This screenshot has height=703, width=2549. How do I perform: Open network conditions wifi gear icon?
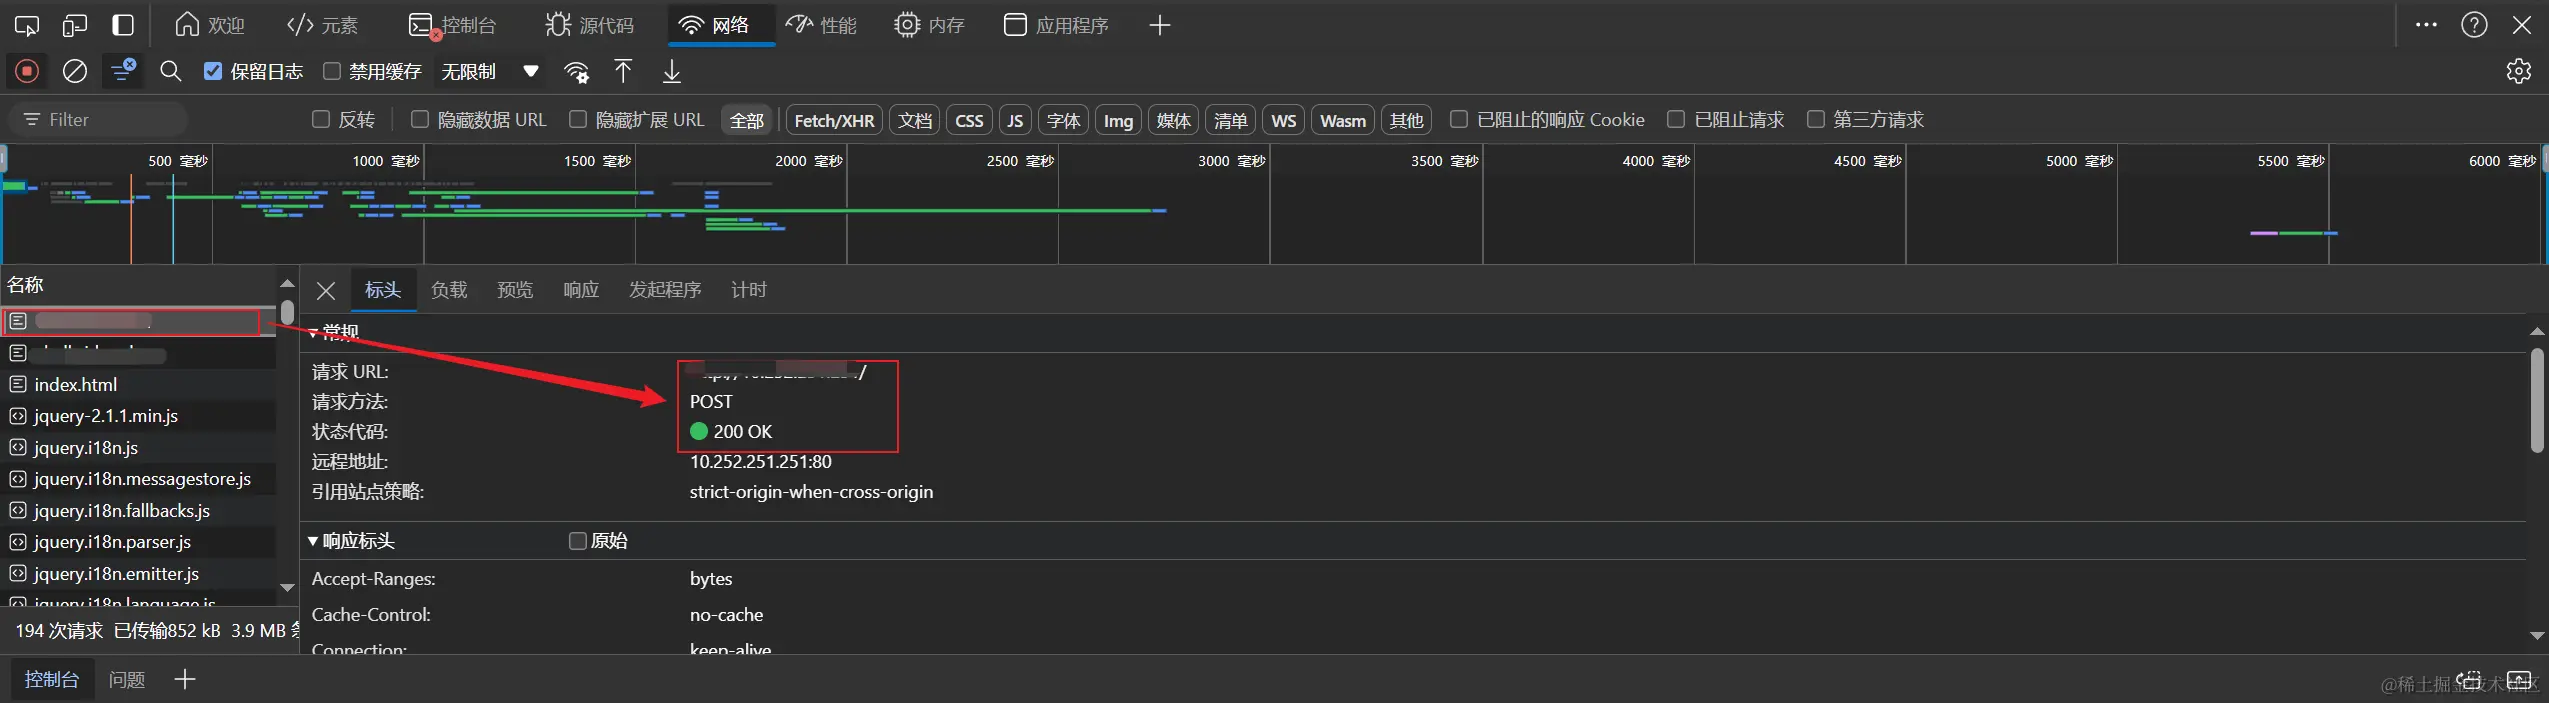tap(577, 71)
